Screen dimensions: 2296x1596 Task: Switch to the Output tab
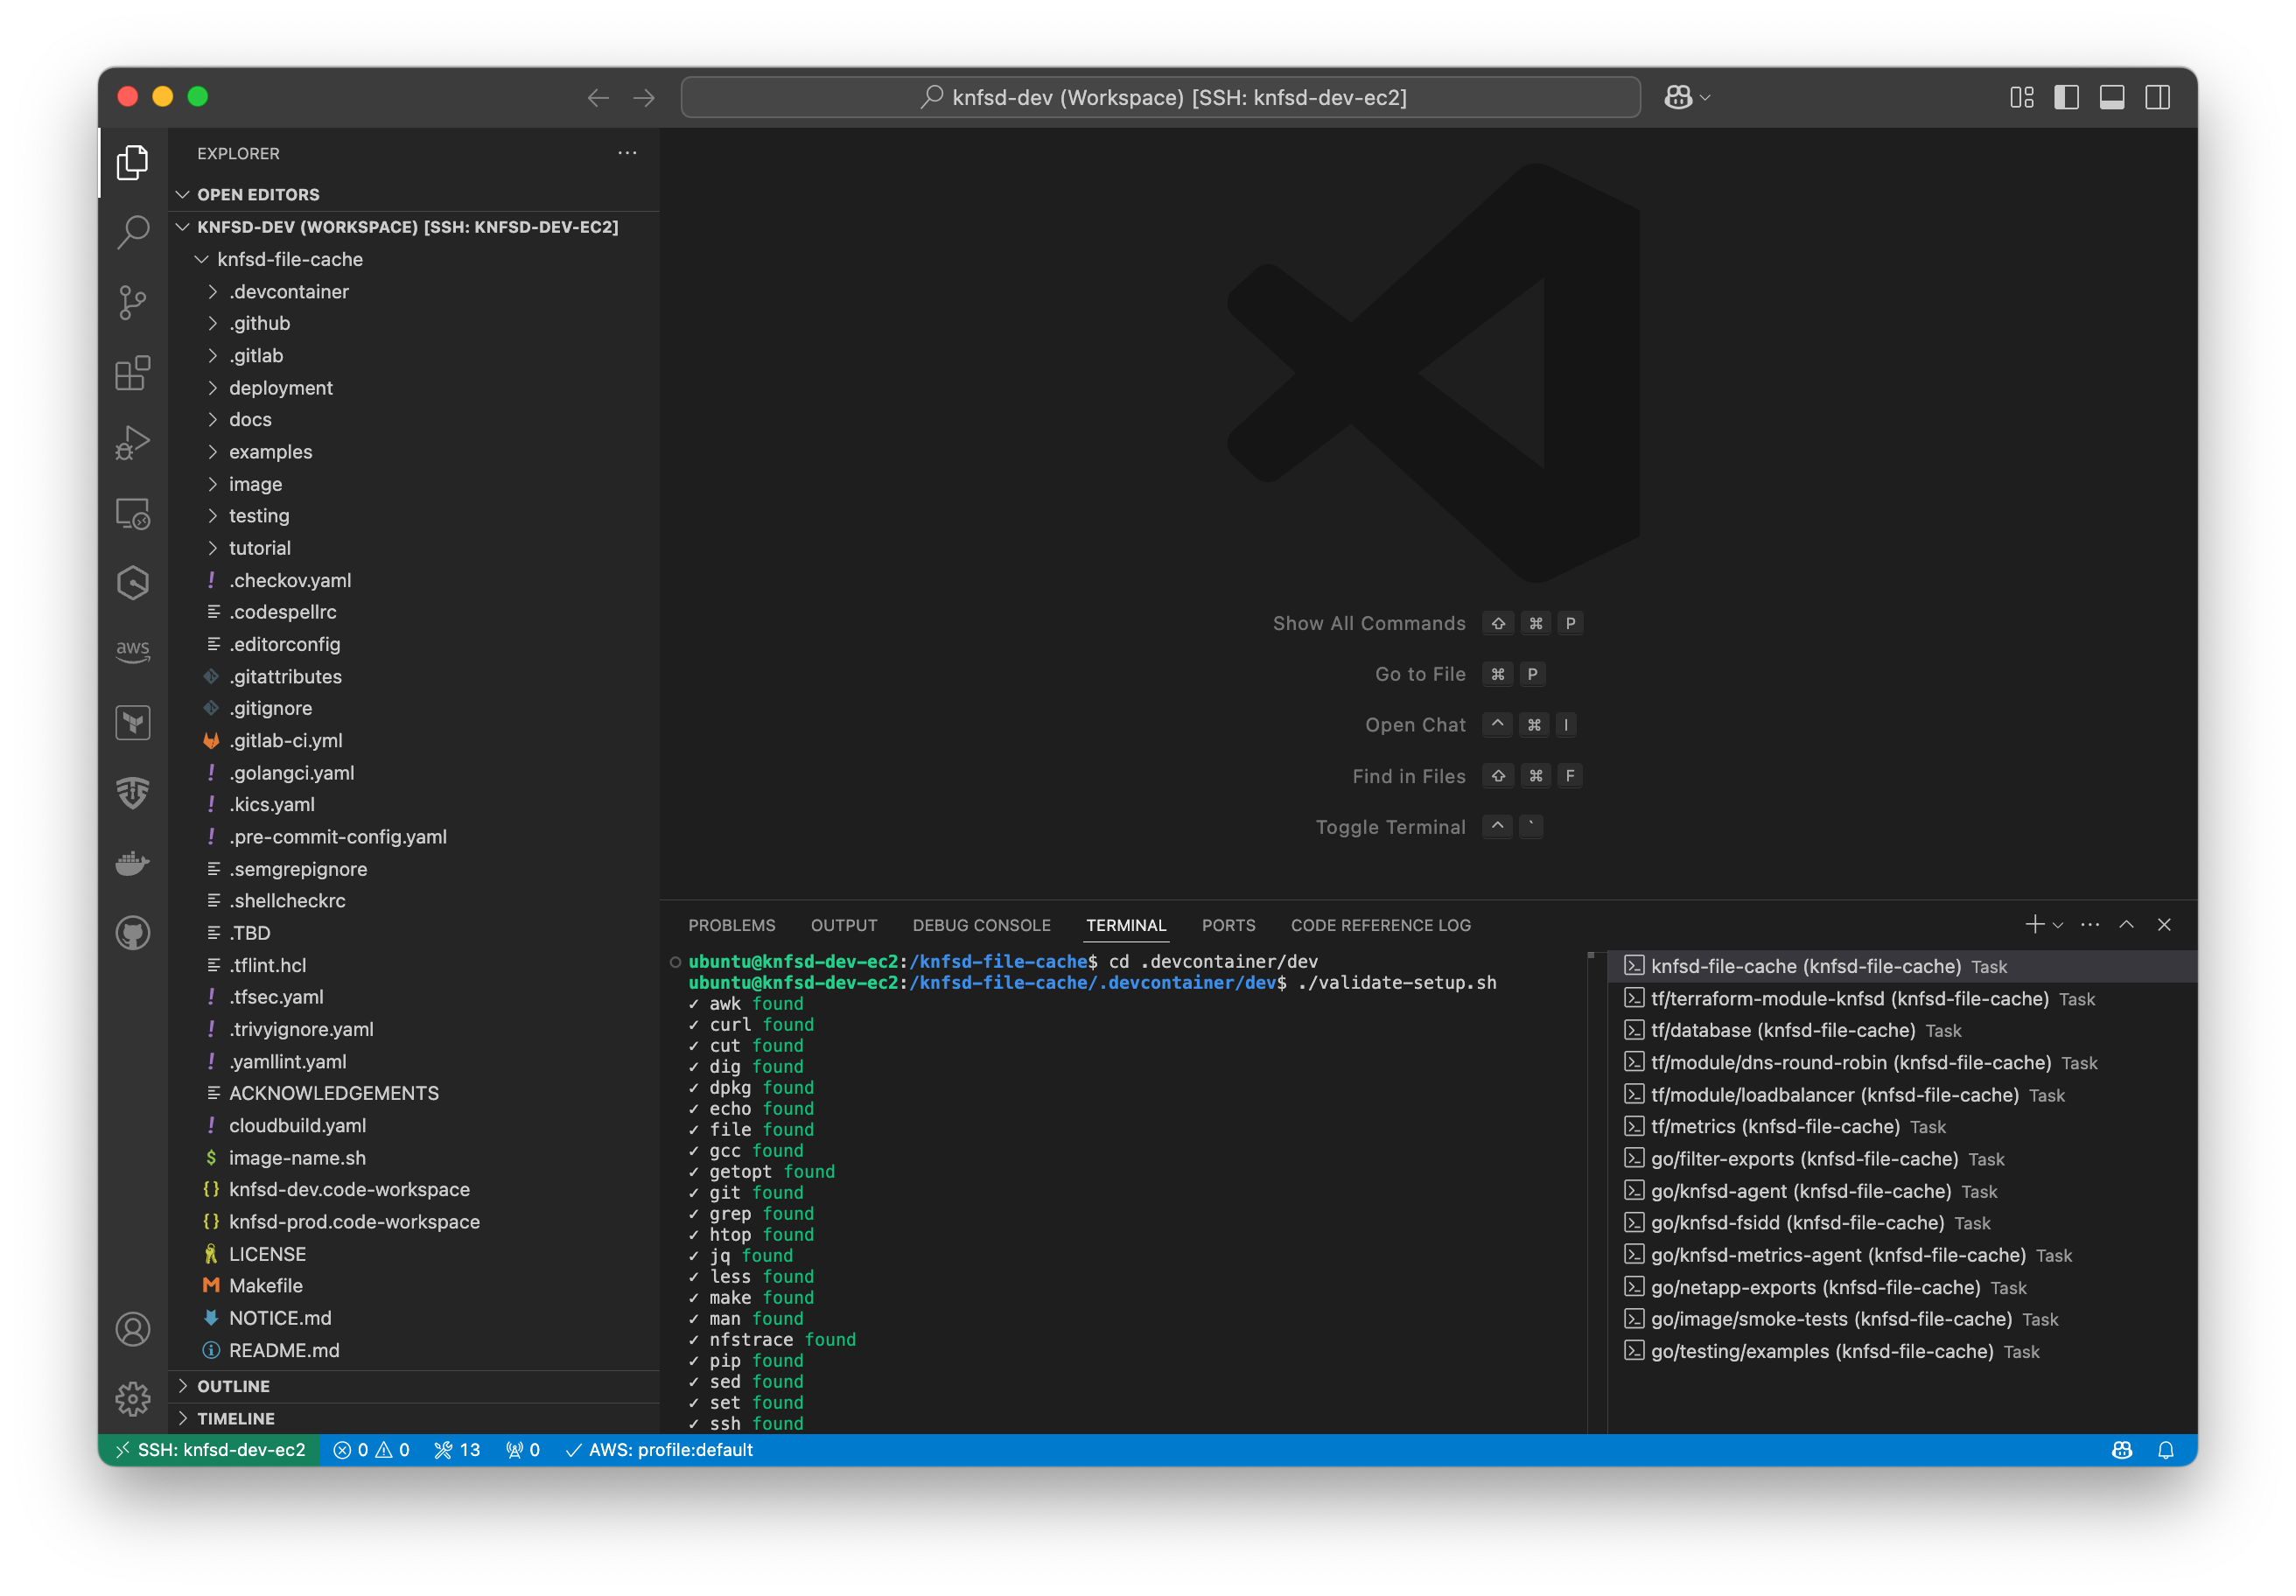[x=843, y=925]
